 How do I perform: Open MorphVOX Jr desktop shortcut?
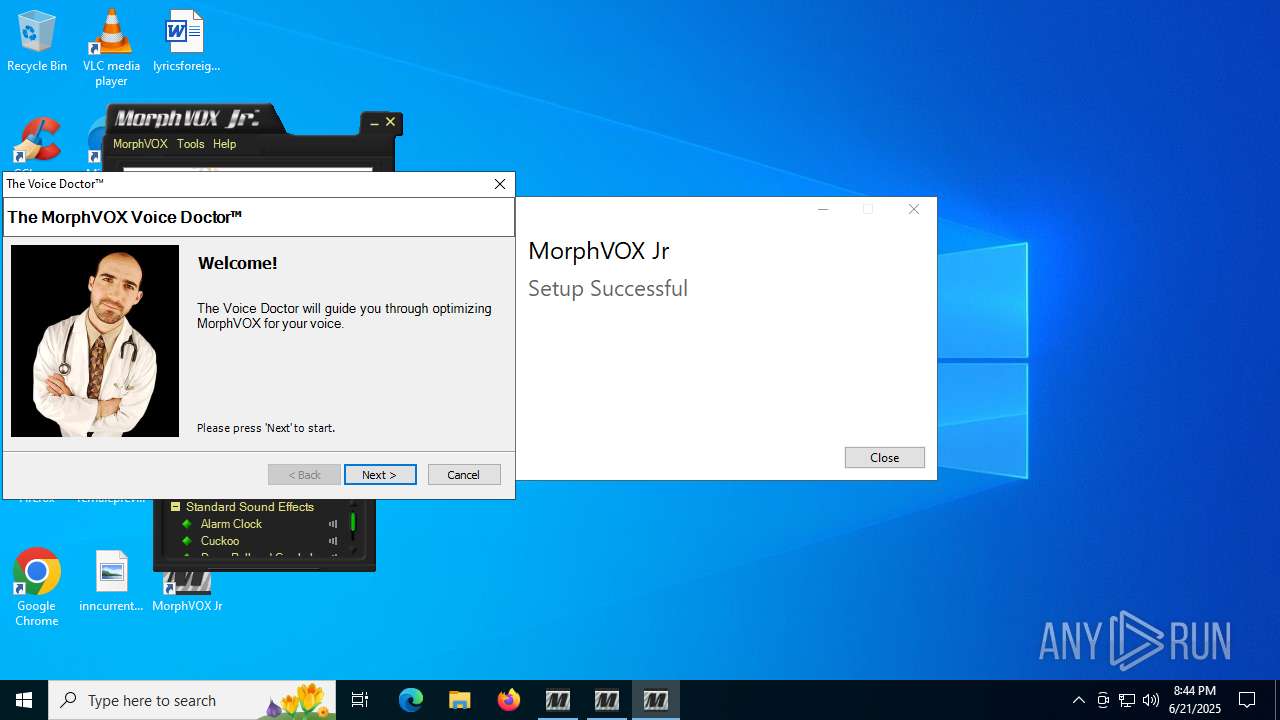coord(187,592)
